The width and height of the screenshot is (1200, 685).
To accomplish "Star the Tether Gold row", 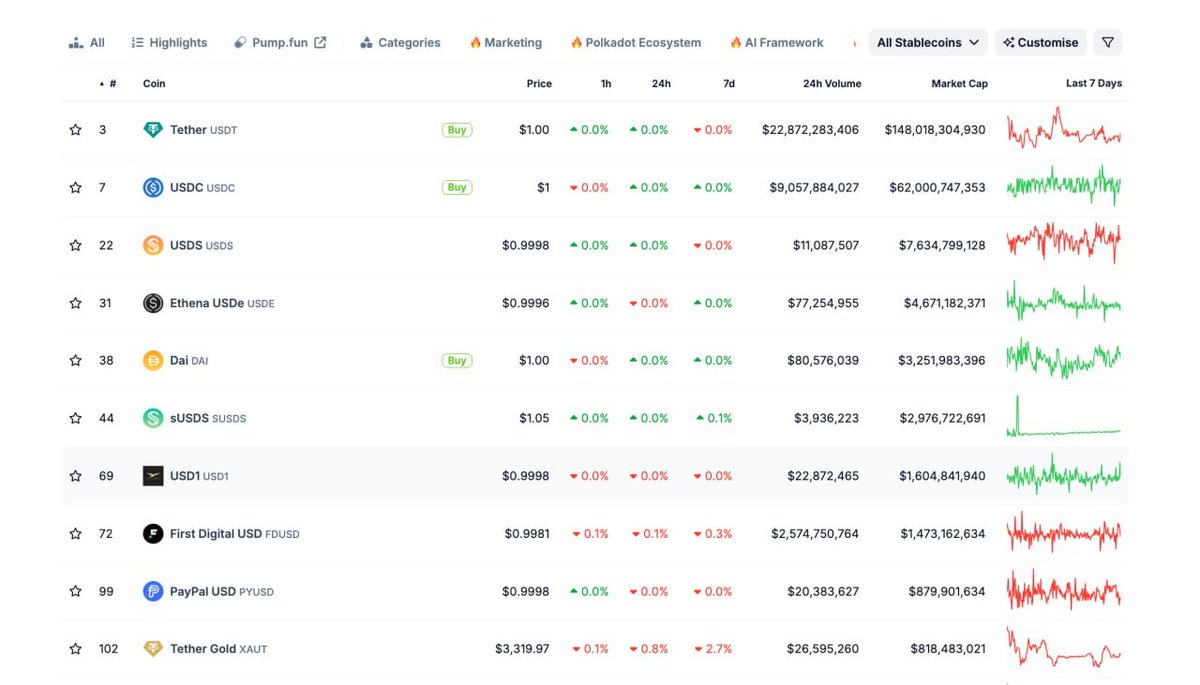I will point(75,649).
